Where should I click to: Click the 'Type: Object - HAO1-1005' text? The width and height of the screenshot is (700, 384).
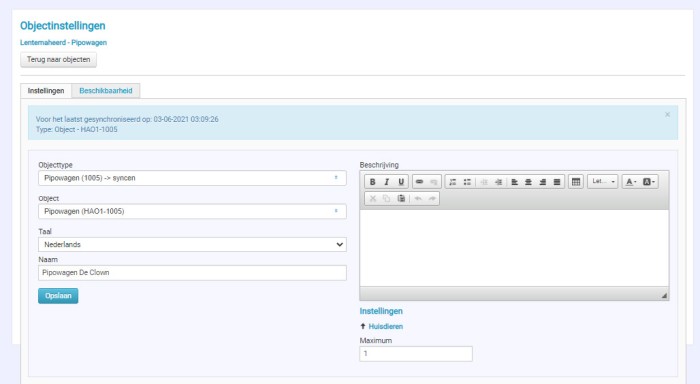77,129
